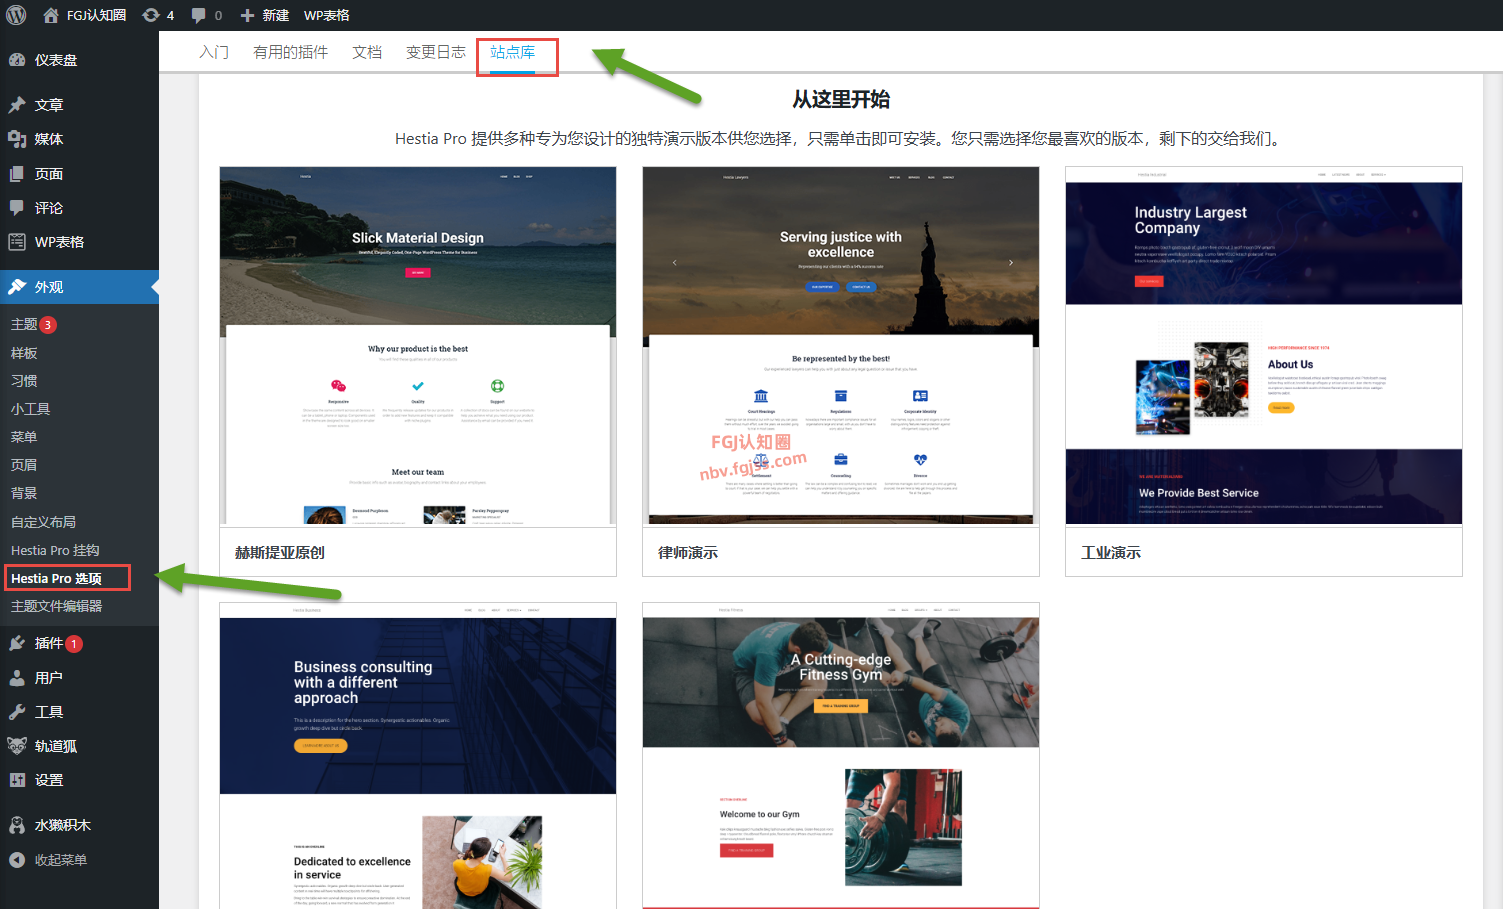Select the 律师演示 demo thumbnail
Image resolution: width=1503 pixels, height=909 pixels.
pyautogui.click(x=841, y=346)
